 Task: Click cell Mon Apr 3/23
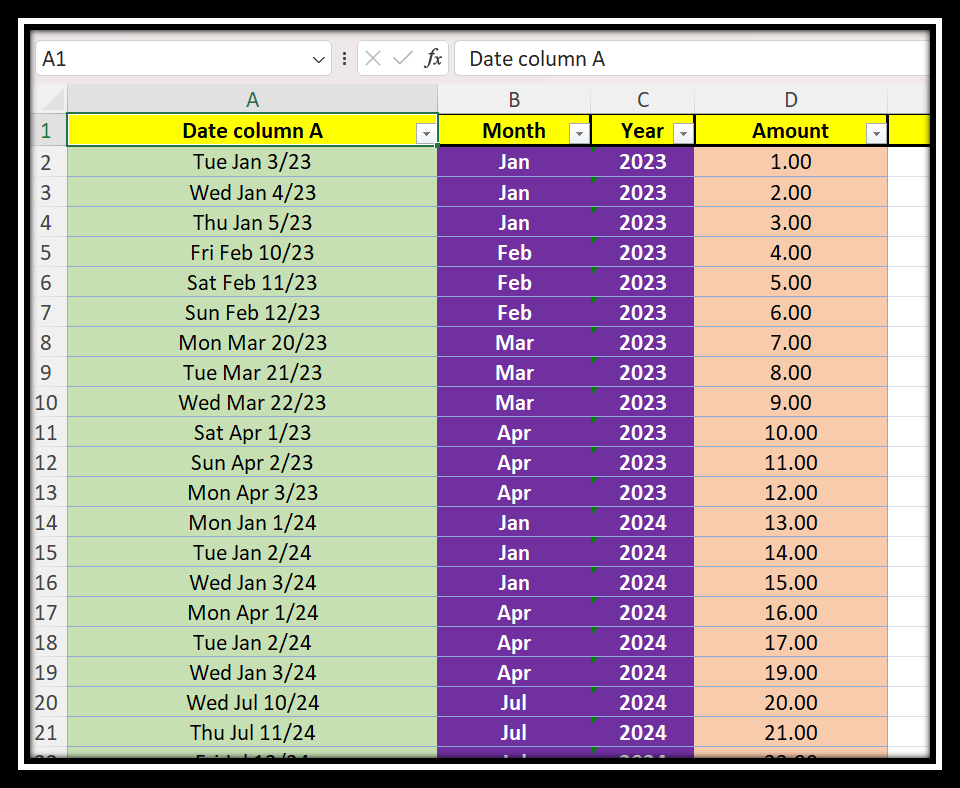(x=252, y=492)
